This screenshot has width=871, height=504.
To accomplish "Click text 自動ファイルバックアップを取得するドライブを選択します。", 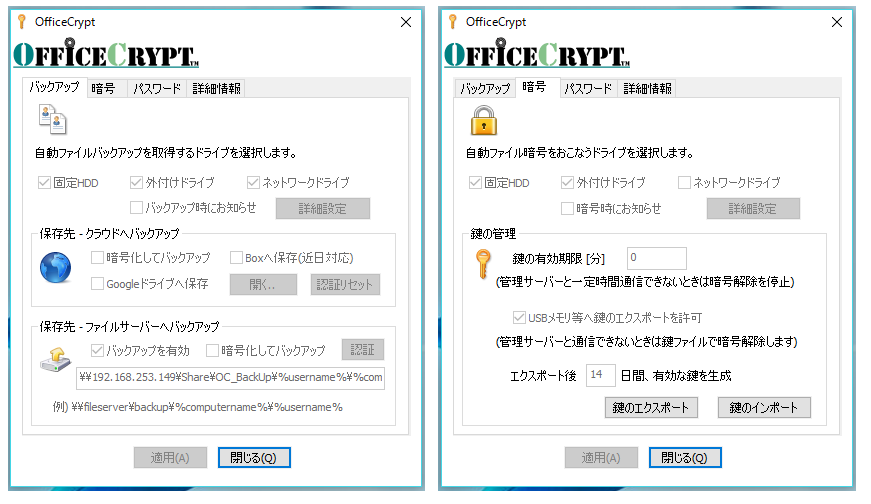I will tap(166, 153).
